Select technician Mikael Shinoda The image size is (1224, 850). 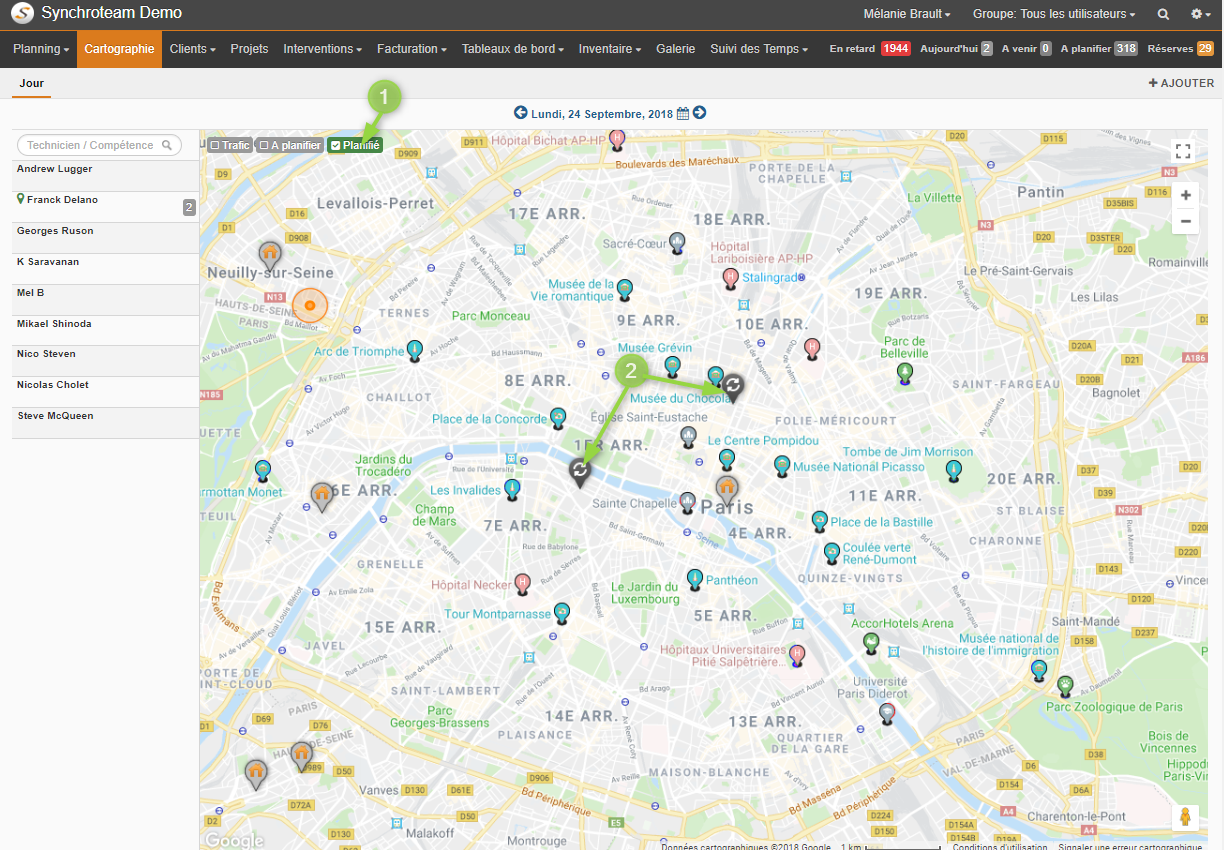point(106,331)
